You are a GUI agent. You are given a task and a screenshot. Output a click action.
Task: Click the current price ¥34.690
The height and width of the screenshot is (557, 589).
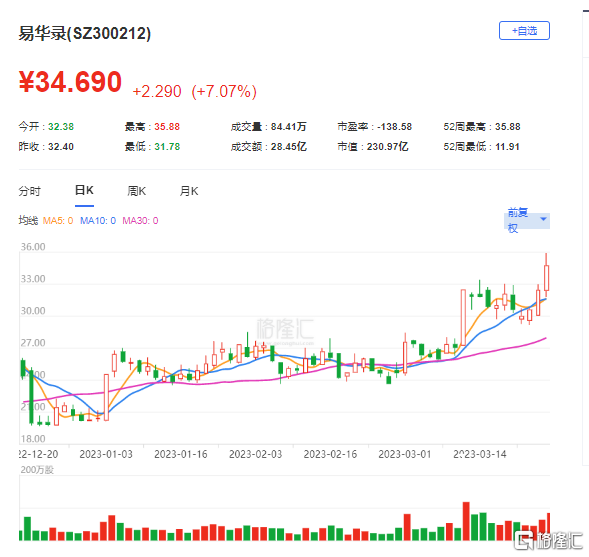coord(70,82)
